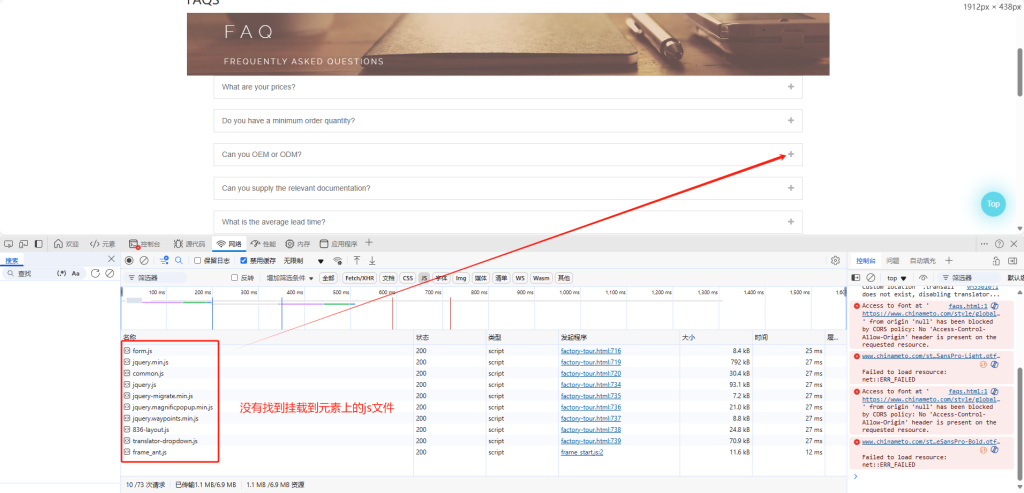Open frame_start.js:2 initiator link
Viewport: 1024px width, 493px height.
coord(582,452)
